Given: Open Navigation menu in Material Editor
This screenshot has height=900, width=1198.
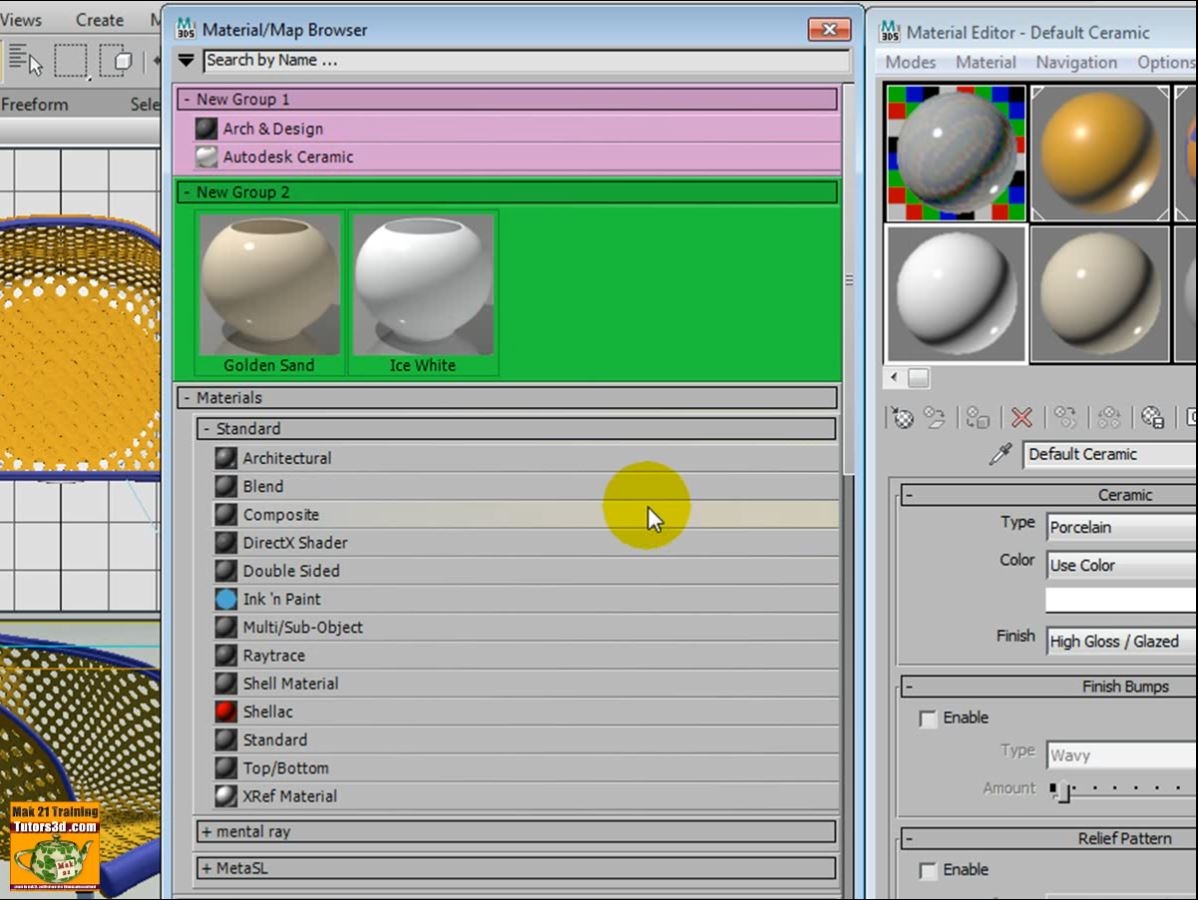Looking at the screenshot, I should (1076, 62).
